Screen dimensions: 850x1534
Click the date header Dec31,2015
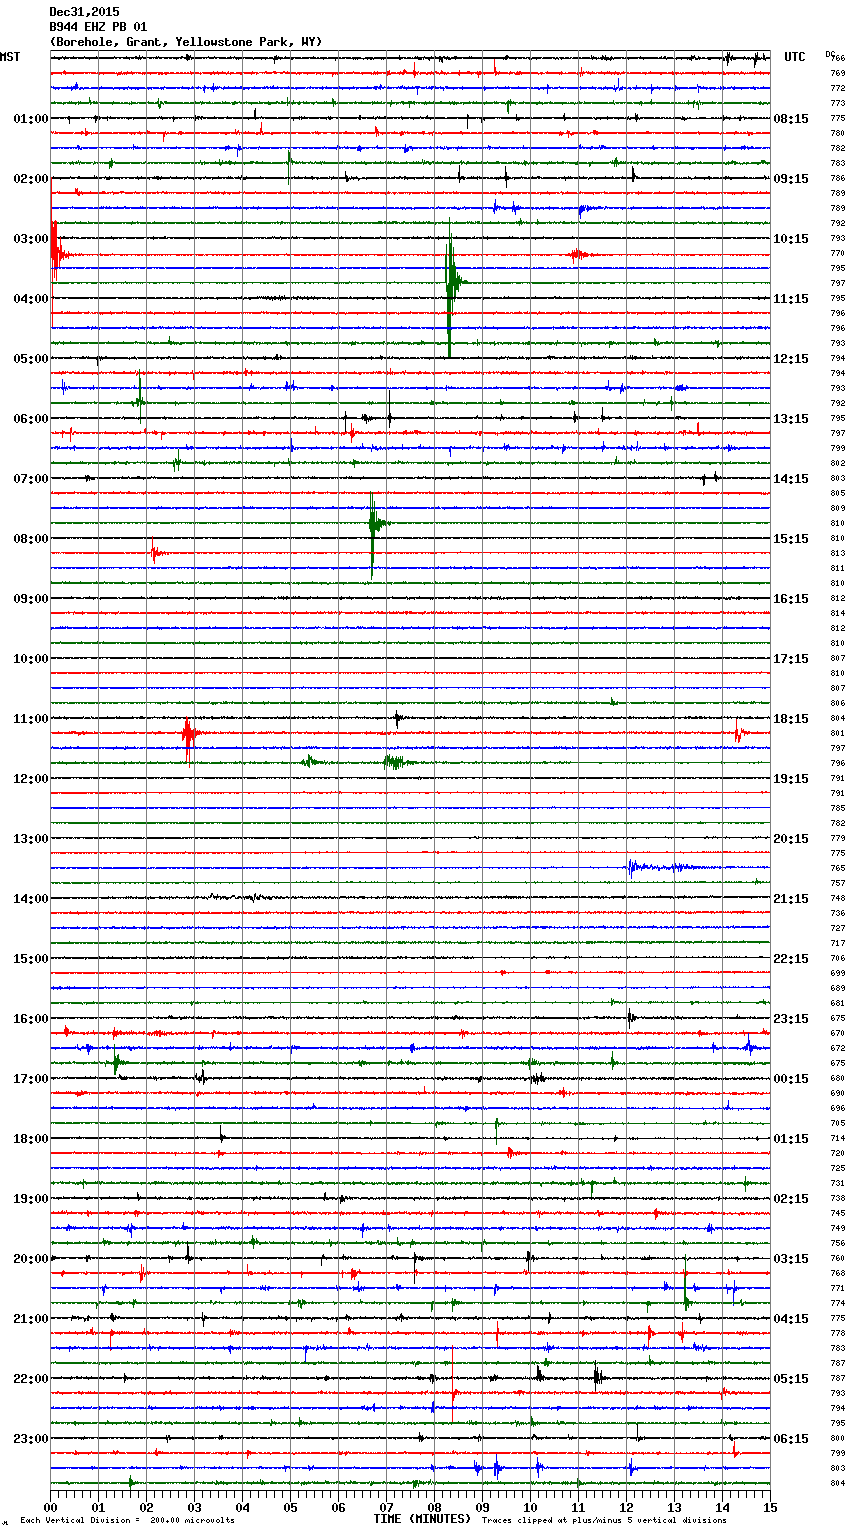tap(84, 12)
